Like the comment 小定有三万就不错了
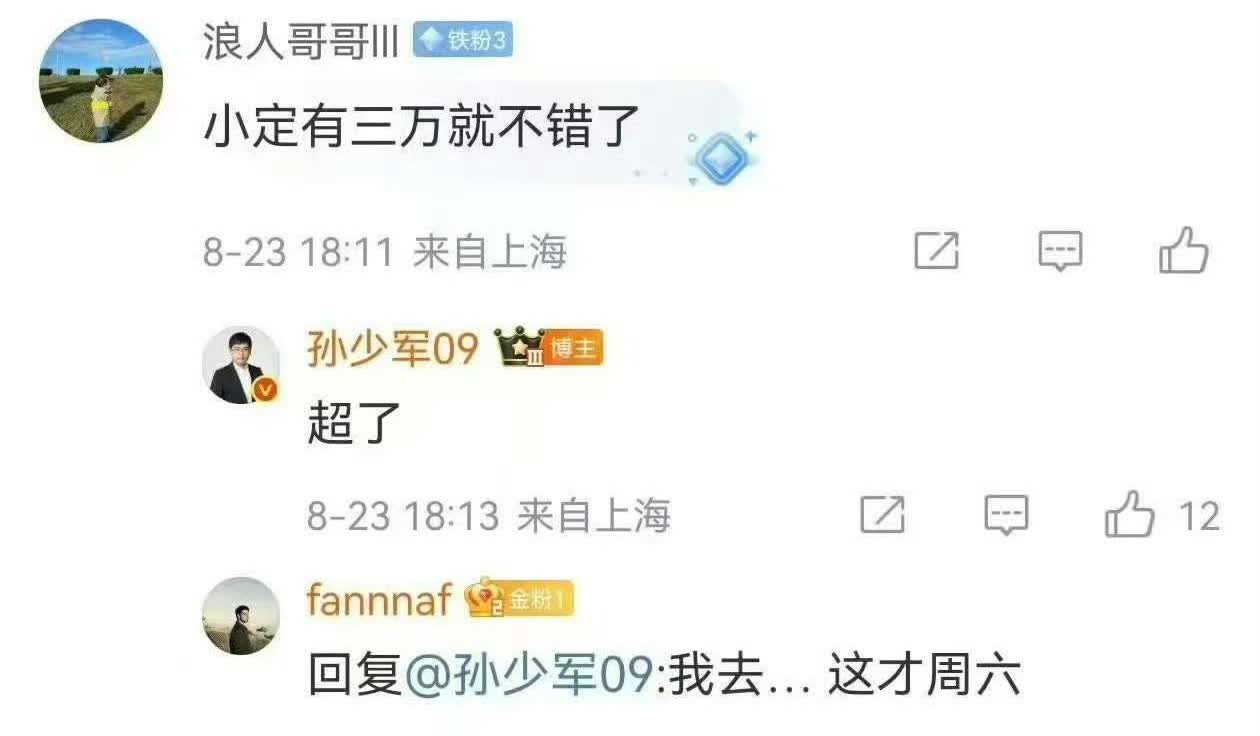1260x736 pixels. 1184,250
